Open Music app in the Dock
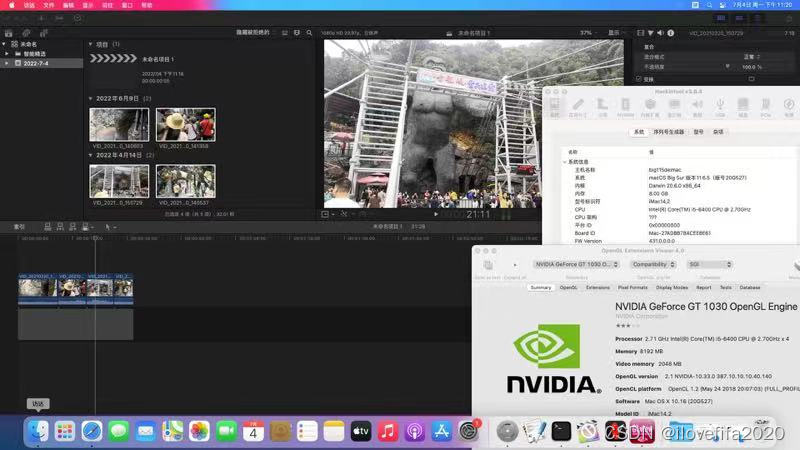 (388, 432)
